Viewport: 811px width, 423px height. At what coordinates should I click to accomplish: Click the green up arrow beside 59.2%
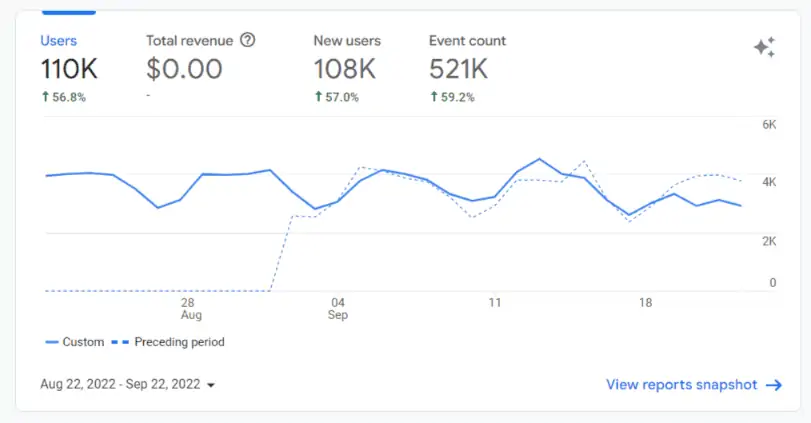(x=434, y=97)
